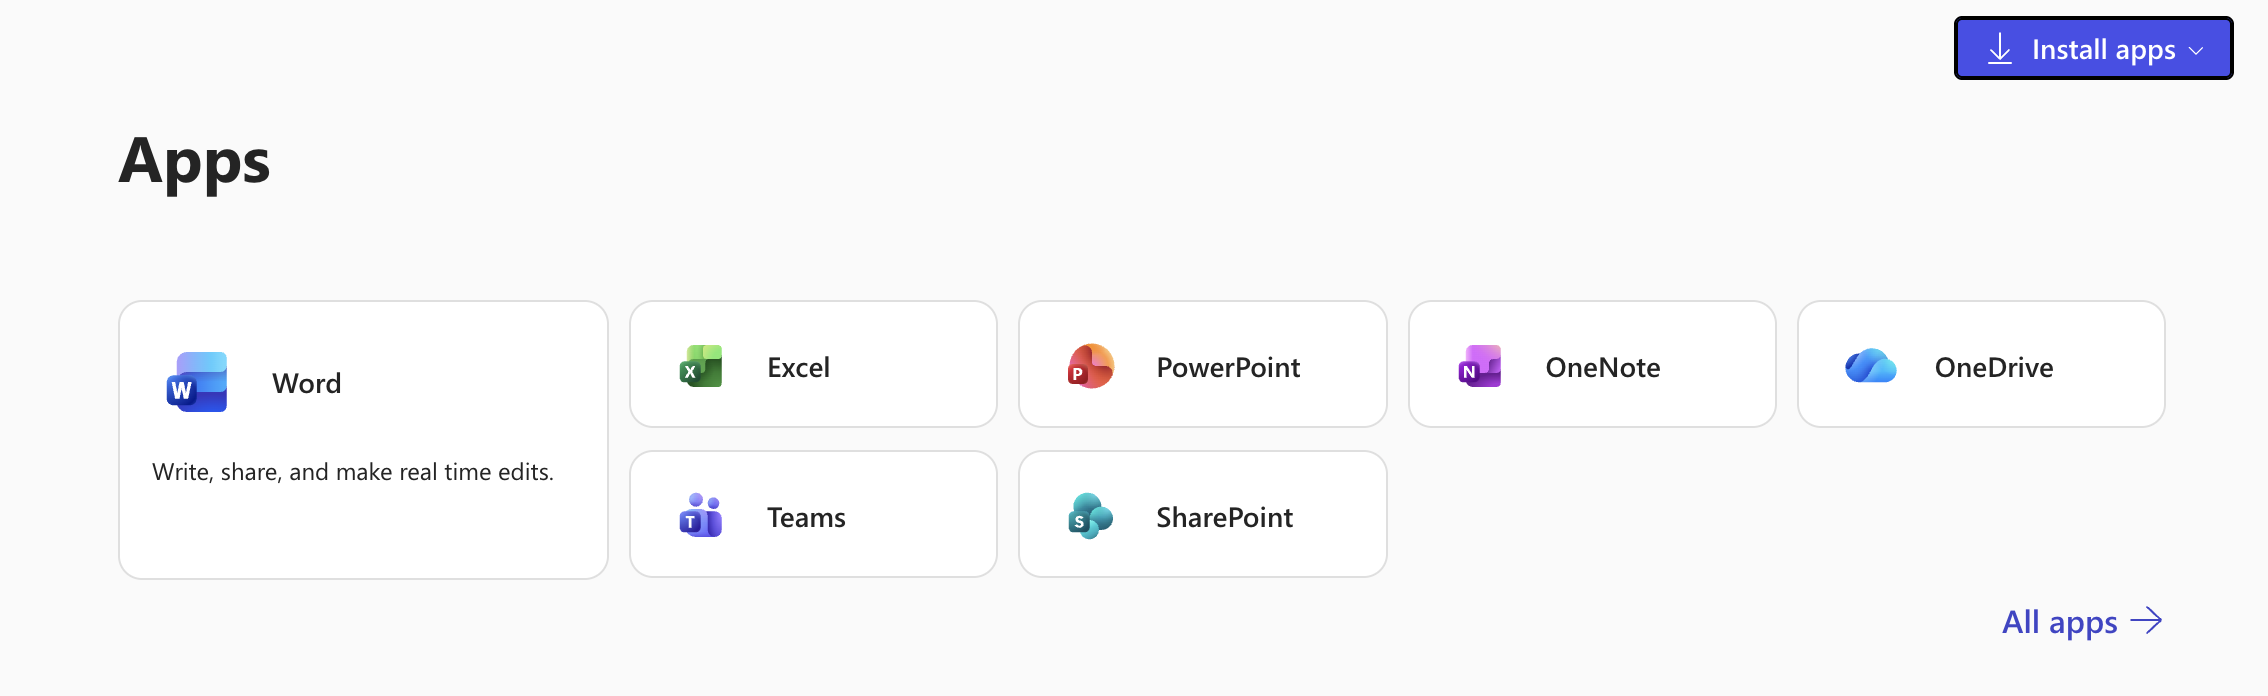This screenshot has height=696, width=2268.
Task: Click the Word description text
Action: [353, 472]
